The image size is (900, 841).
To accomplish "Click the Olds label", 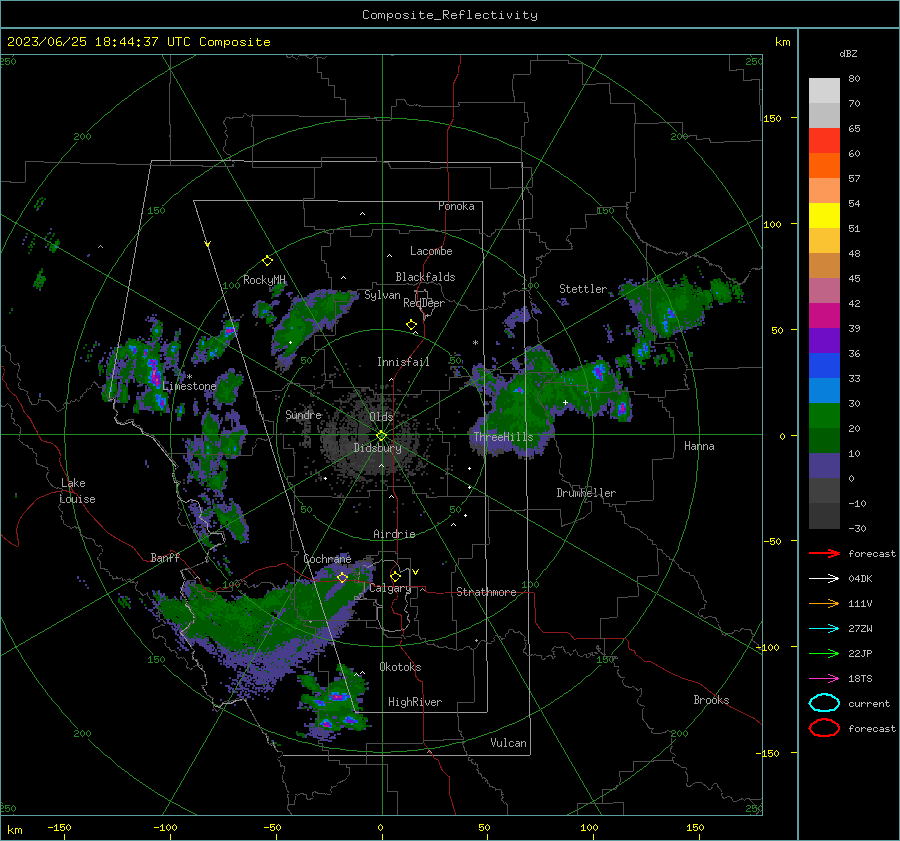I will coord(381,416).
